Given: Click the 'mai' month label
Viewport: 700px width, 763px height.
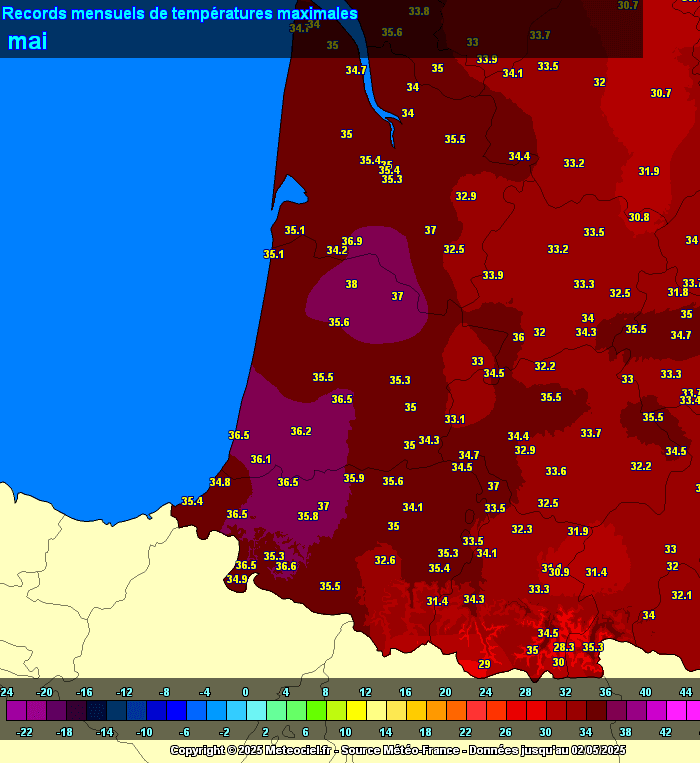Looking at the screenshot, I should point(27,42).
